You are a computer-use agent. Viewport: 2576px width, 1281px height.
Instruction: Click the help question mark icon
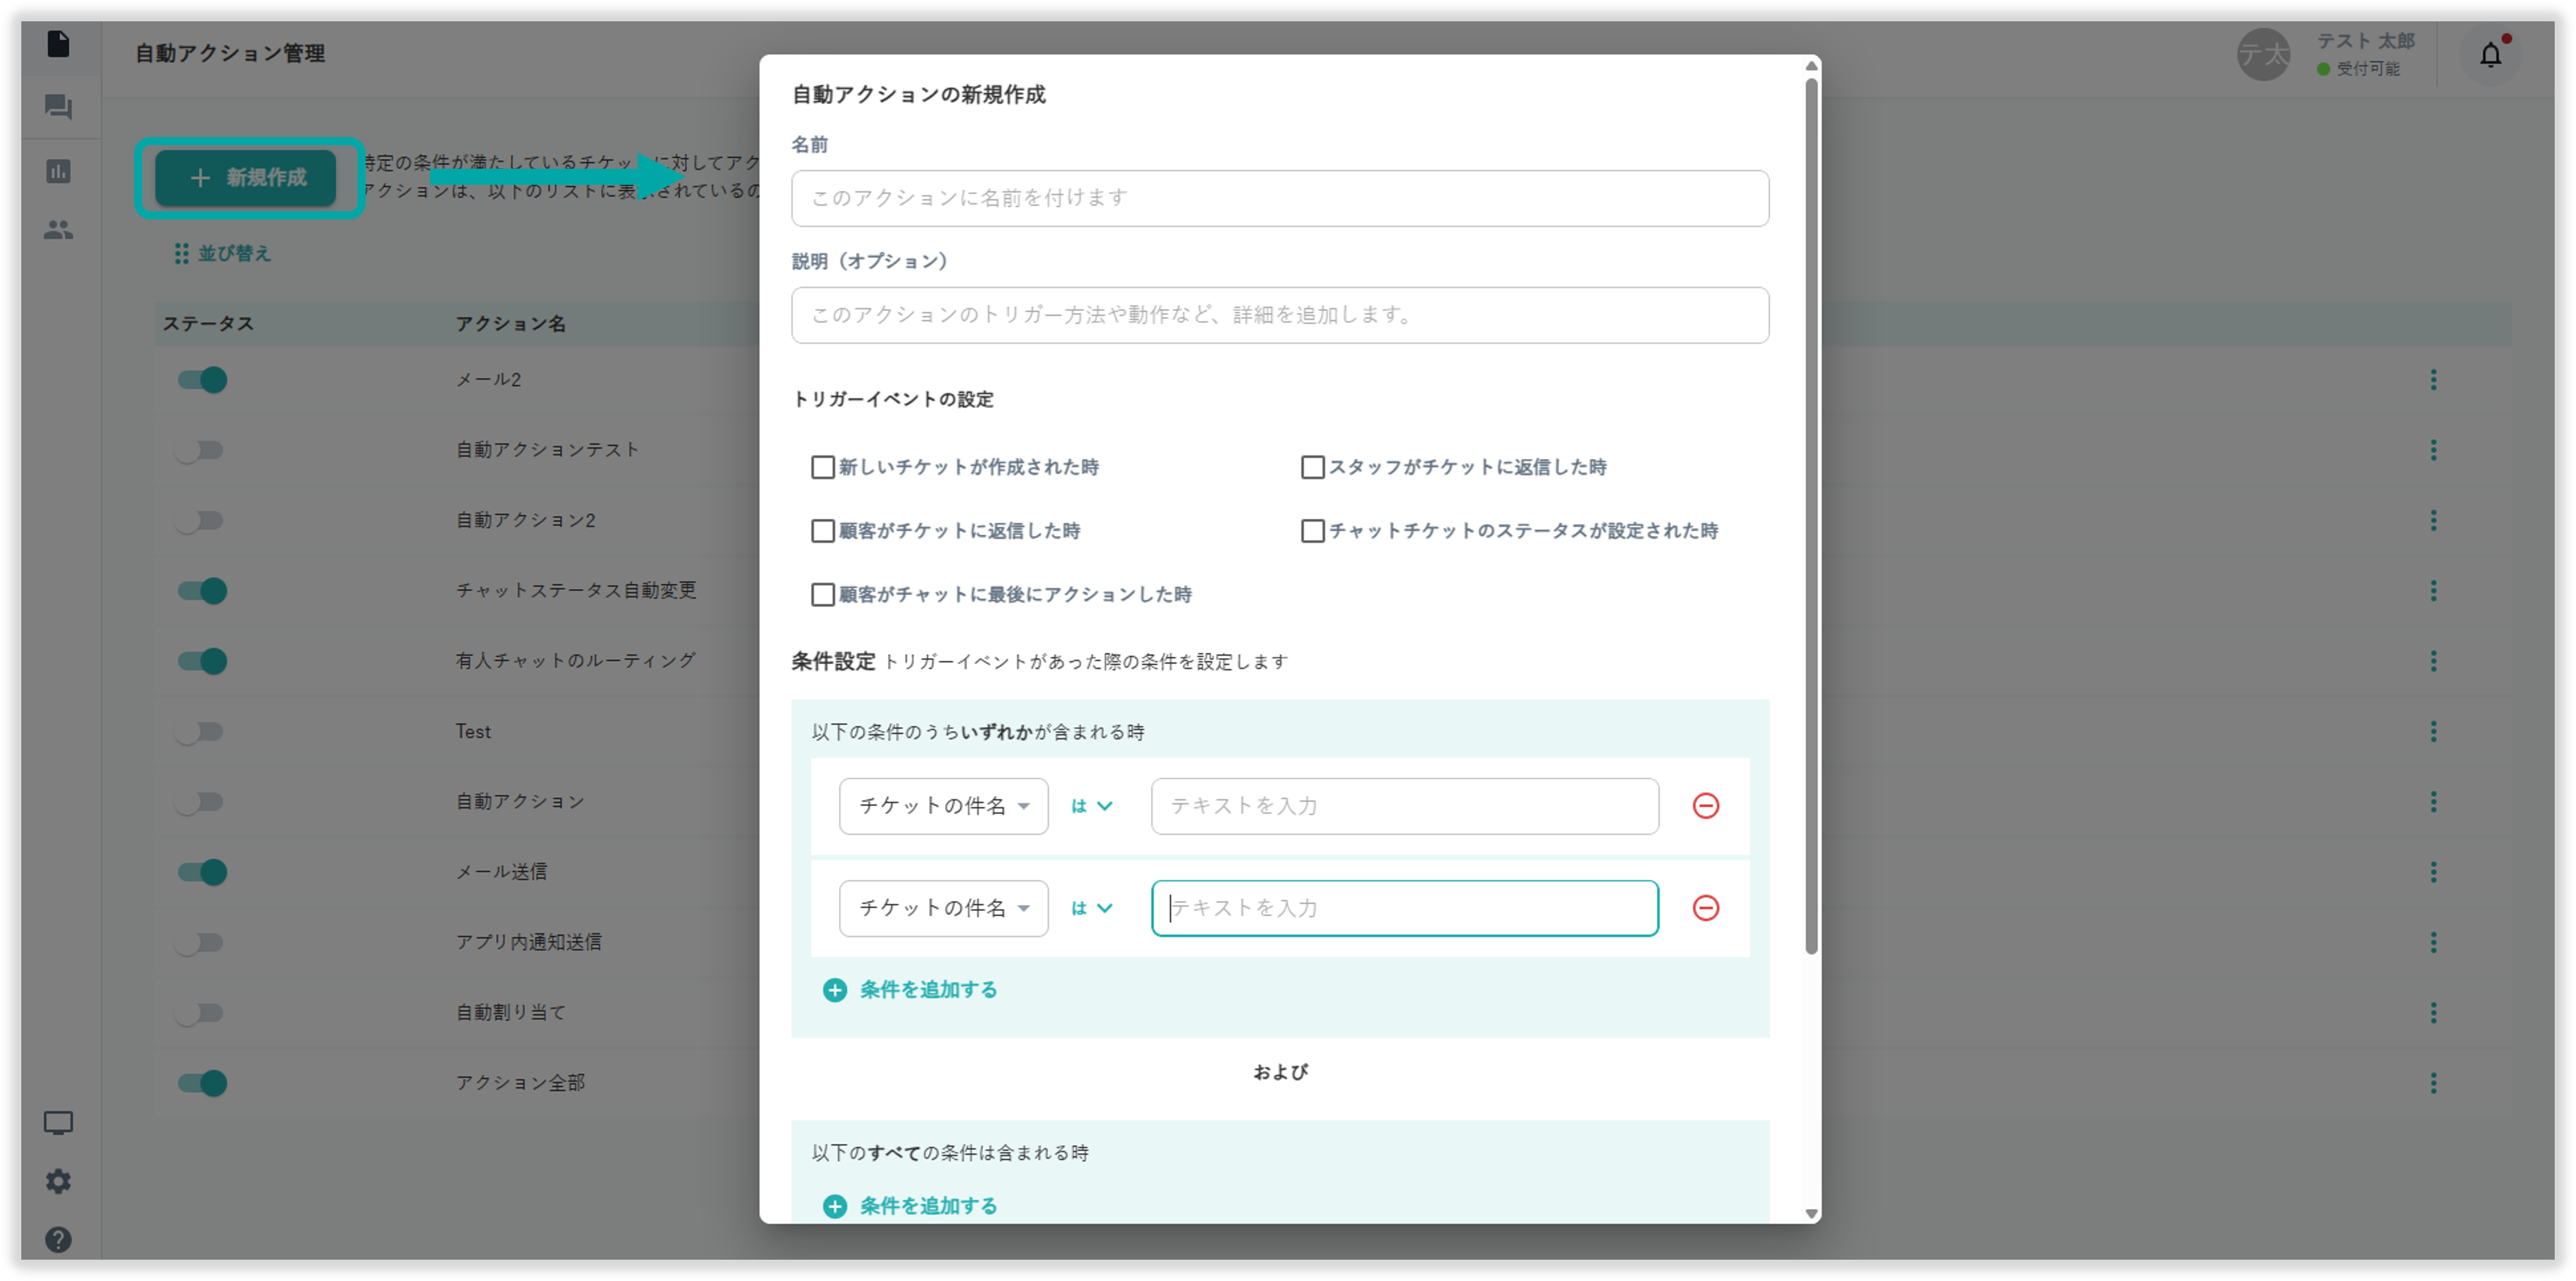pos(58,1240)
